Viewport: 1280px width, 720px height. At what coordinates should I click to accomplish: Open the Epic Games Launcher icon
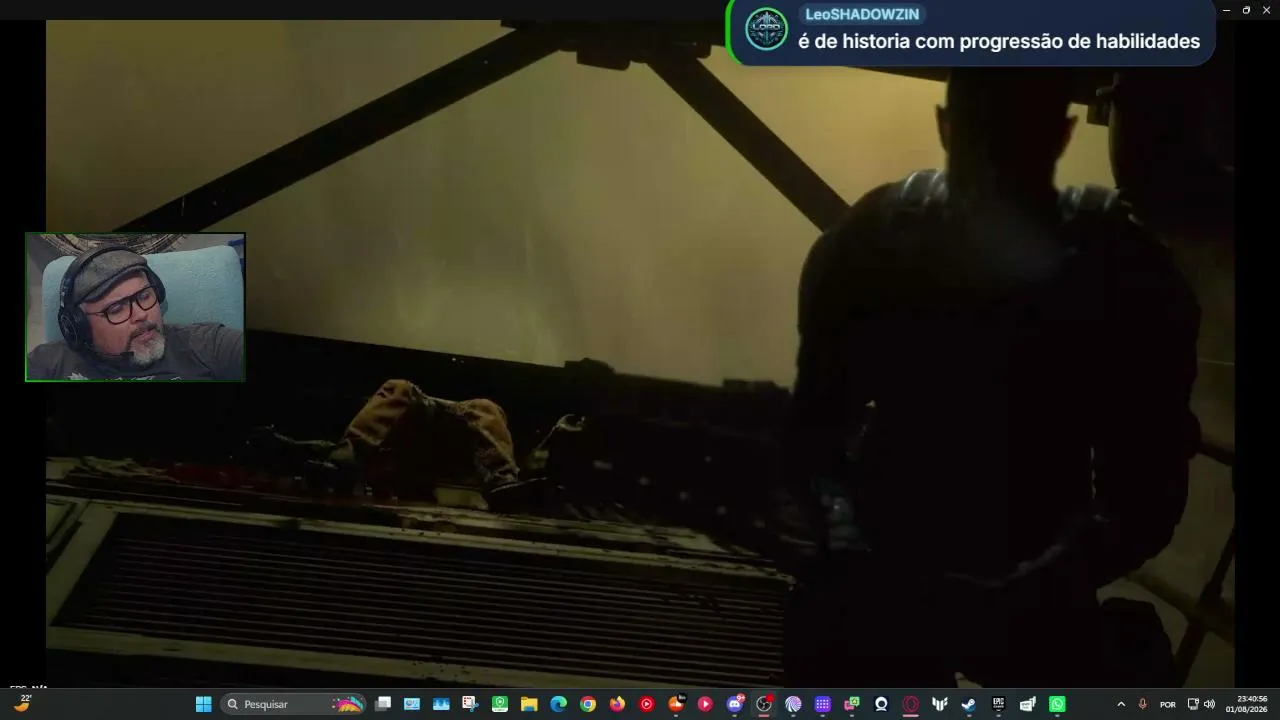coord(998,704)
